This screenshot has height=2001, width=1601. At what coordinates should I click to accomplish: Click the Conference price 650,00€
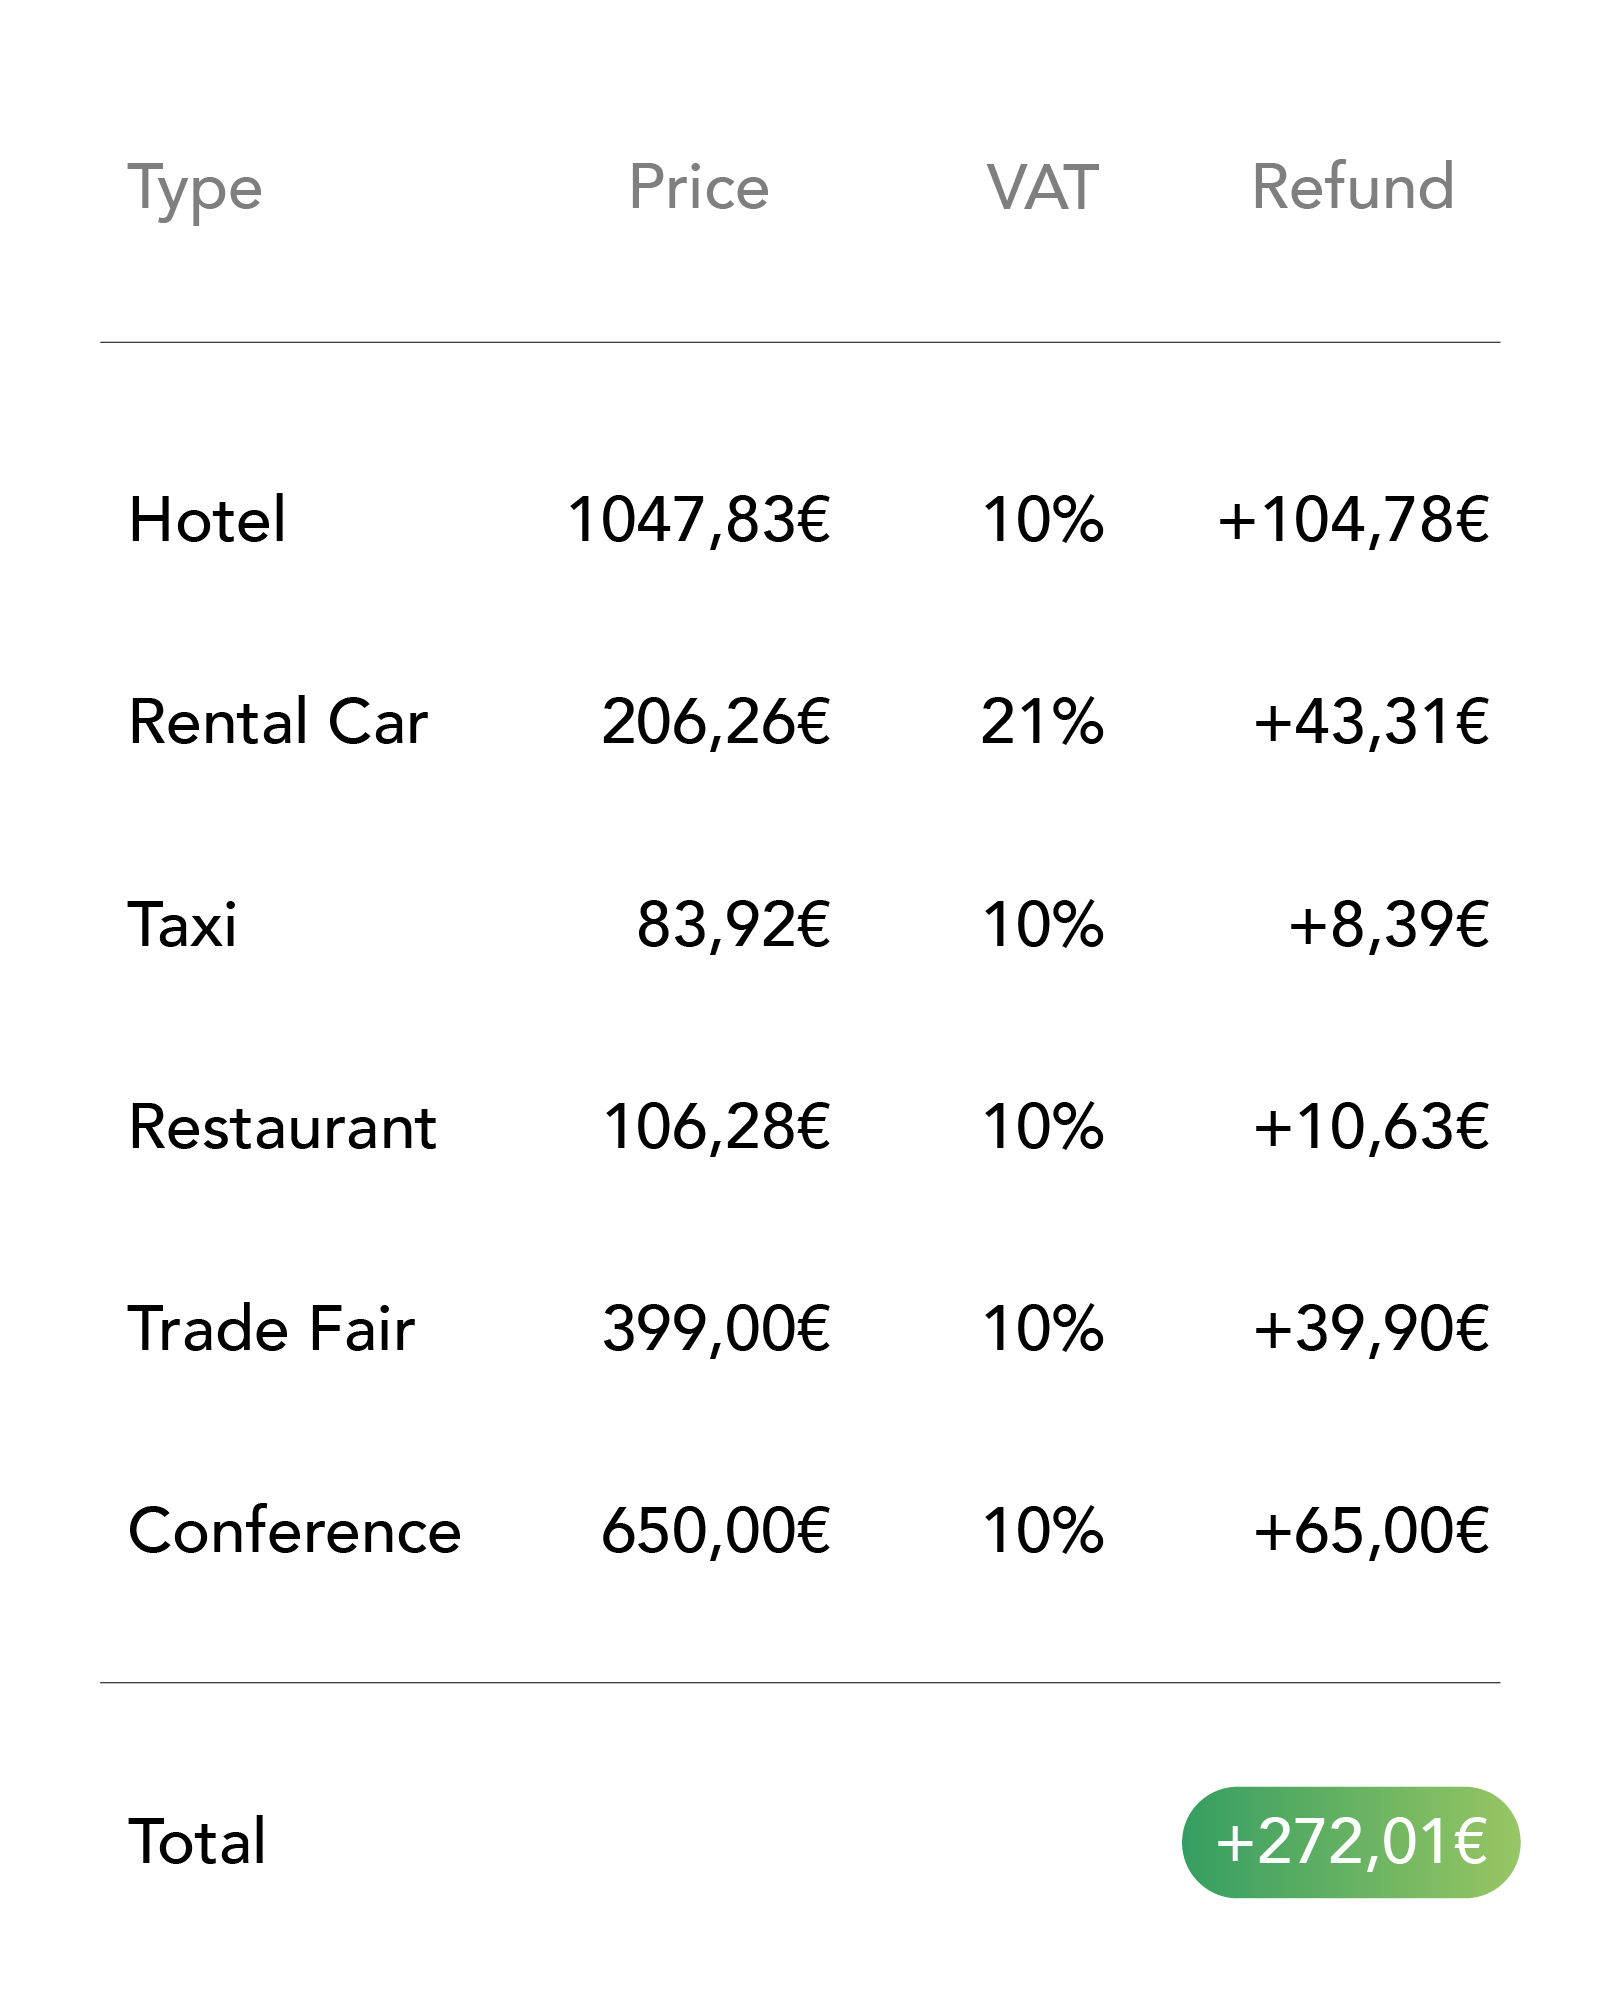point(716,1531)
